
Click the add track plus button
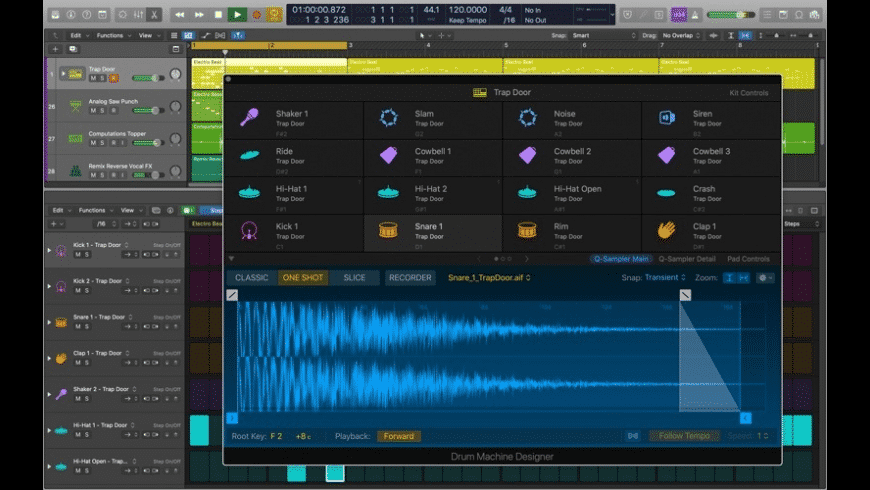pos(55,49)
